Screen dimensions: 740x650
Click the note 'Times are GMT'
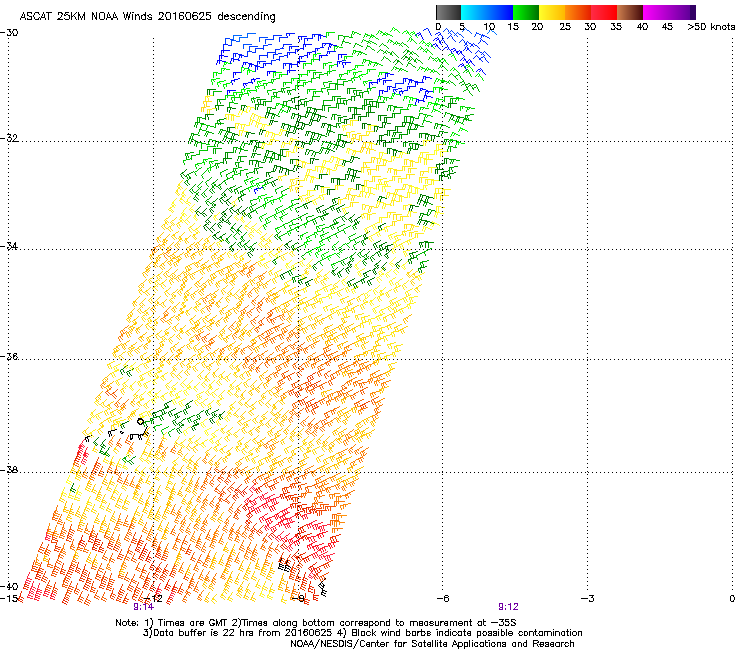(191, 623)
